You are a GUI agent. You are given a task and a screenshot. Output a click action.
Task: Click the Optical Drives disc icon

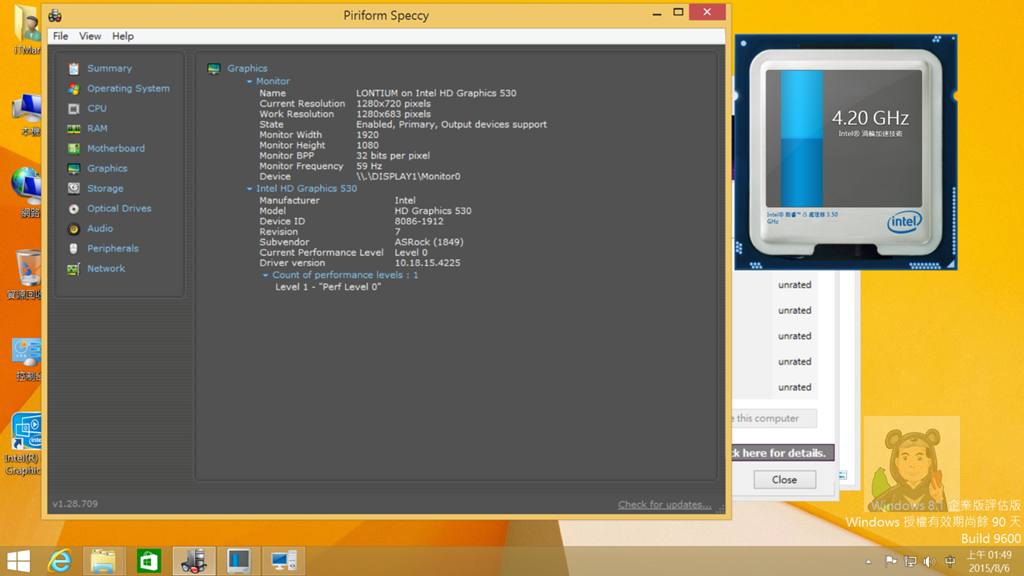coord(74,209)
